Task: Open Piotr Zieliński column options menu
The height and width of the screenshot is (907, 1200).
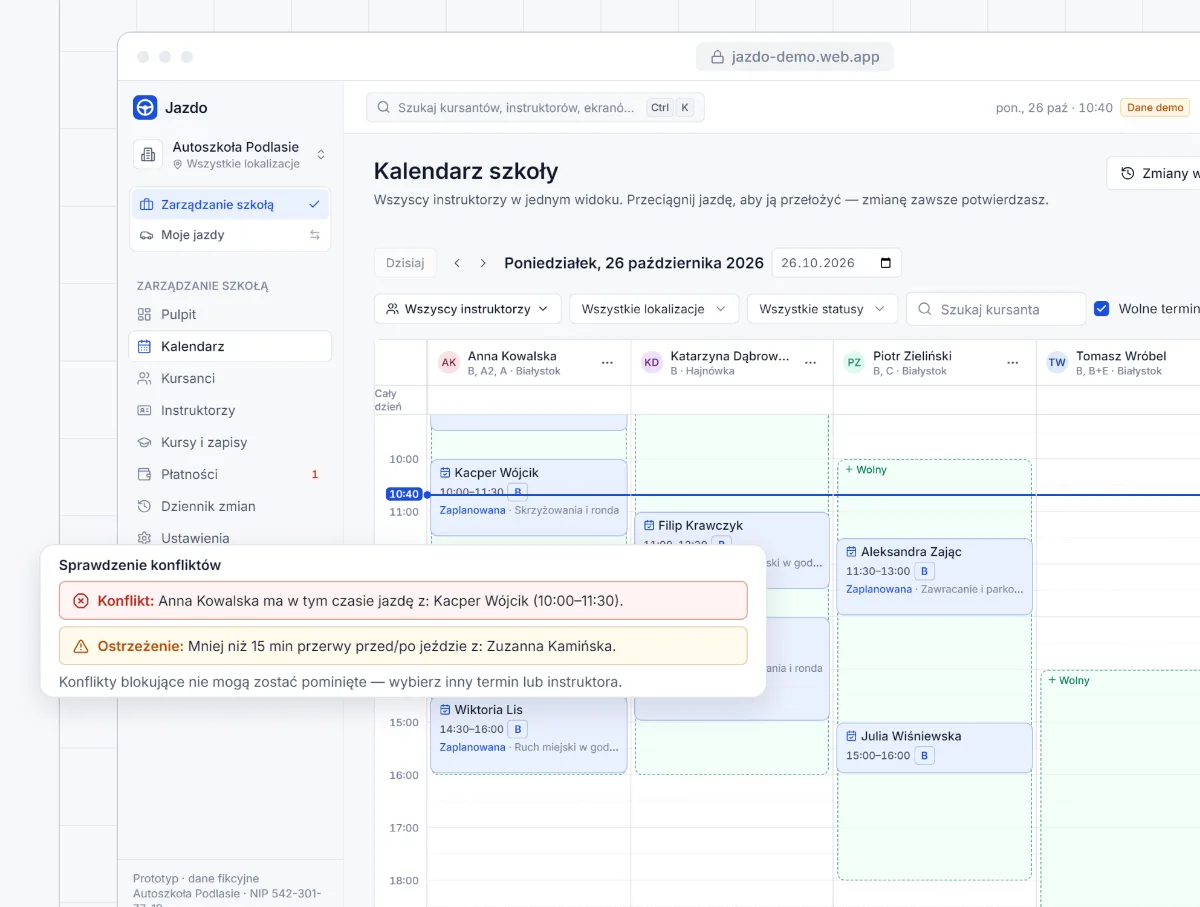Action: click(x=1013, y=363)
